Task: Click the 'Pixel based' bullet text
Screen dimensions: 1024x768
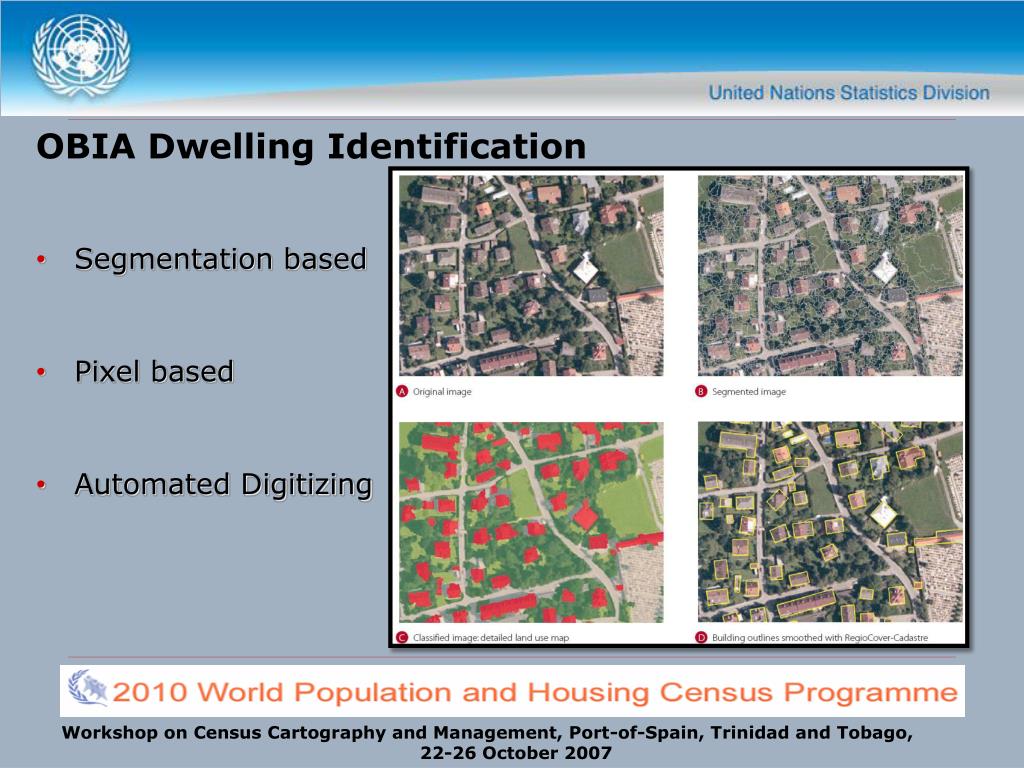Action: [154, 372]
